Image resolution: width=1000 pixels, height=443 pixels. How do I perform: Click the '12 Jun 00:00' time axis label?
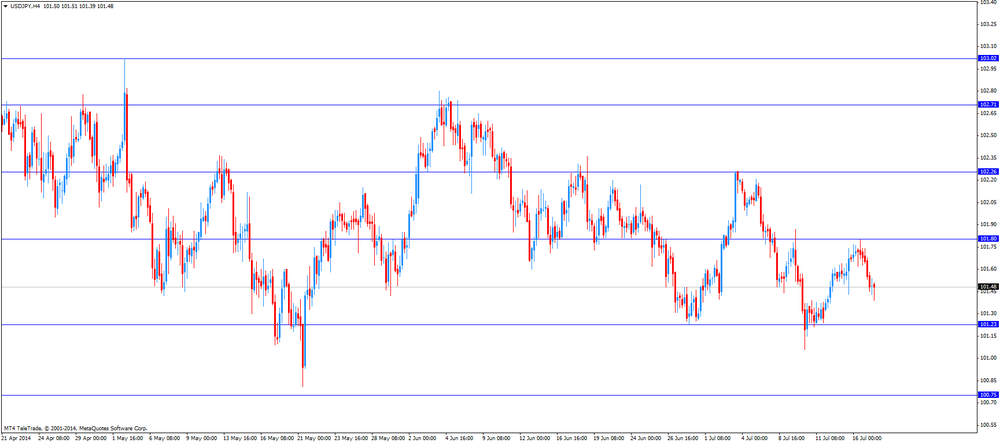(535, 439)
